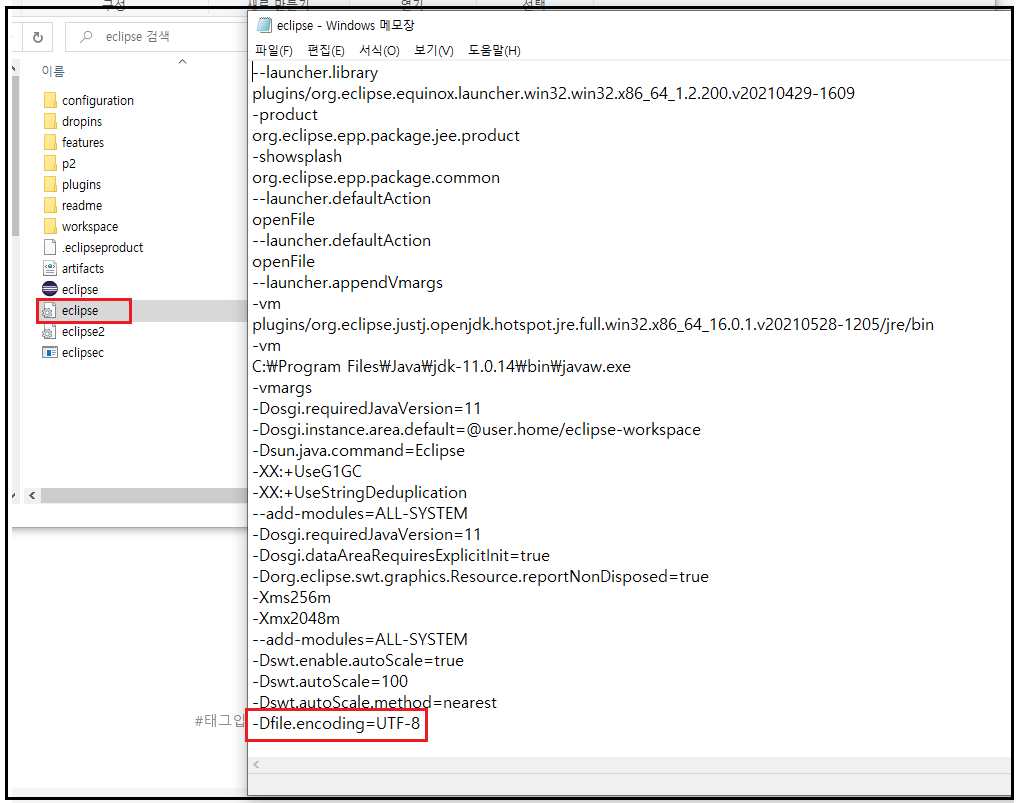Click the eclipse configuration settings file icon

[49, 311]
